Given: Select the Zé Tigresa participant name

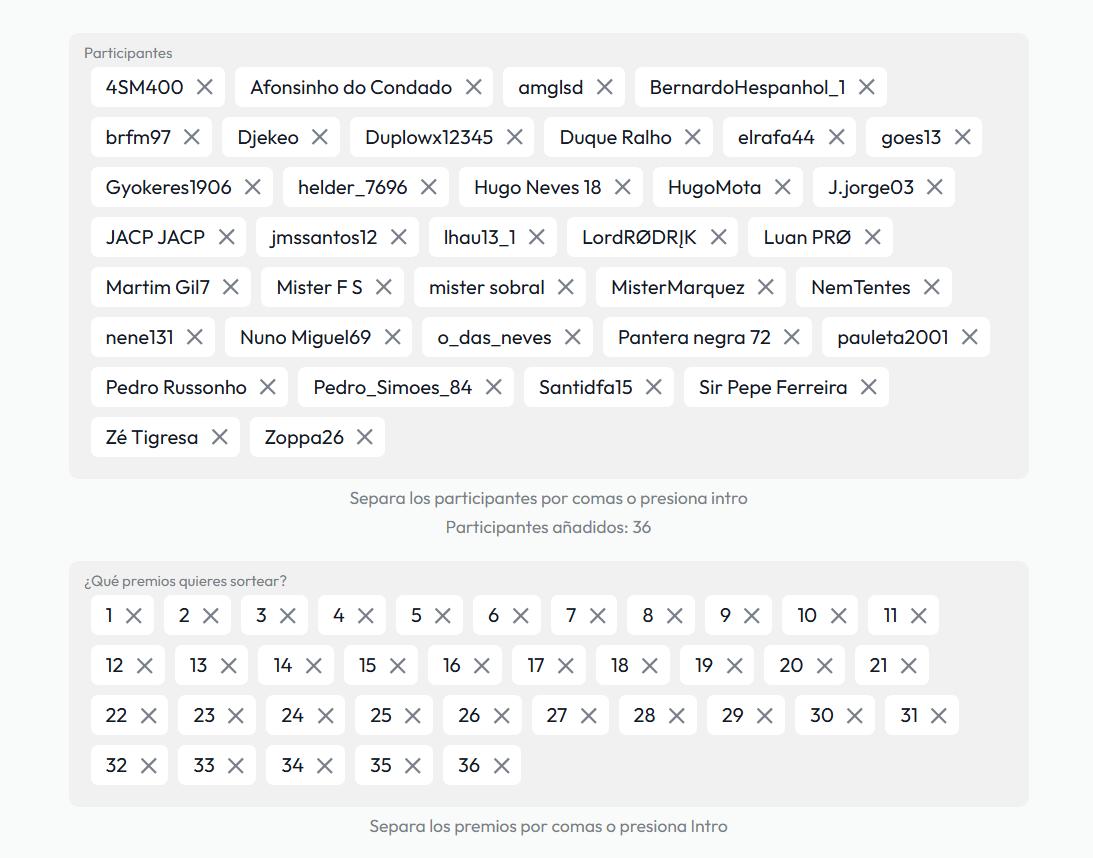Looking at the screenshot, I should tap(152, 437).
